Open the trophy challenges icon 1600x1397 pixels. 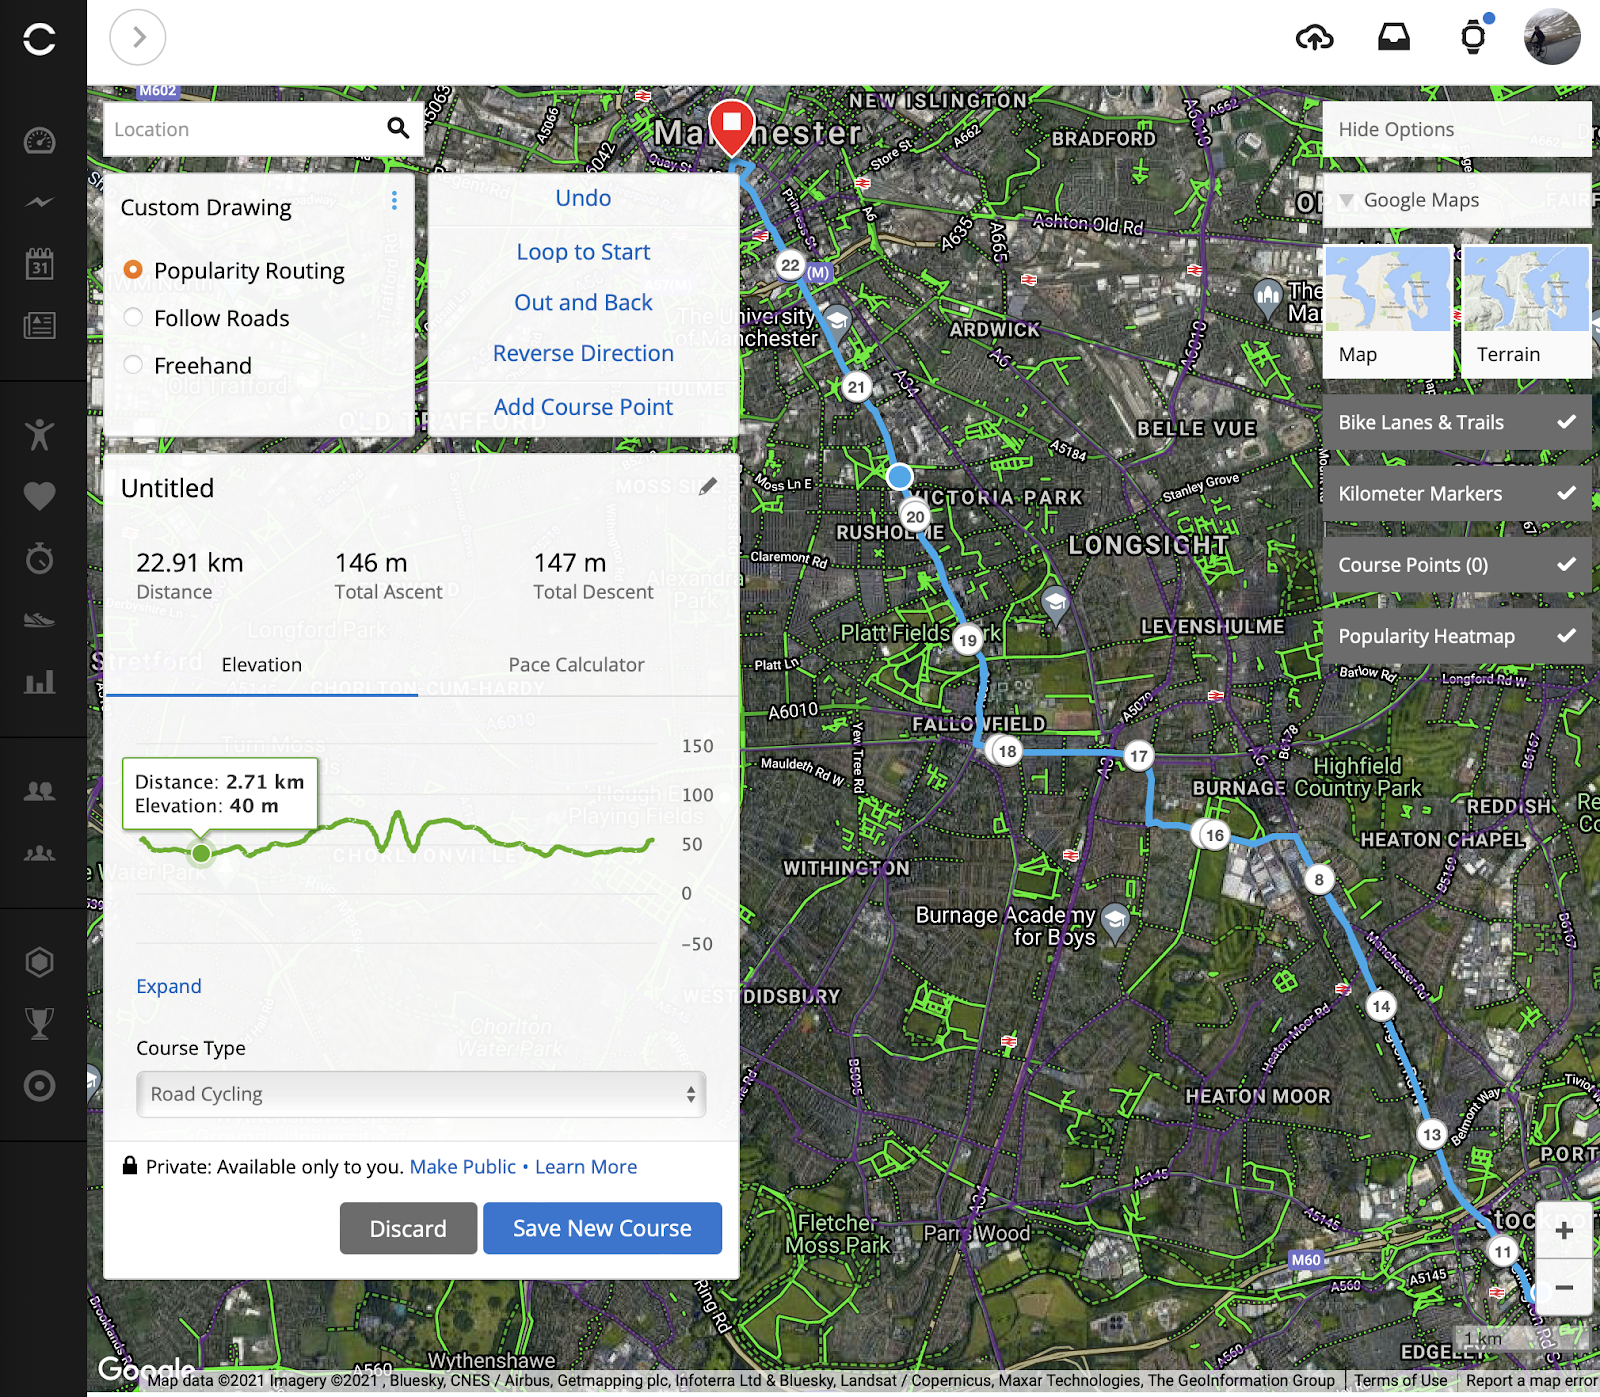click(x=39, y=1024)
